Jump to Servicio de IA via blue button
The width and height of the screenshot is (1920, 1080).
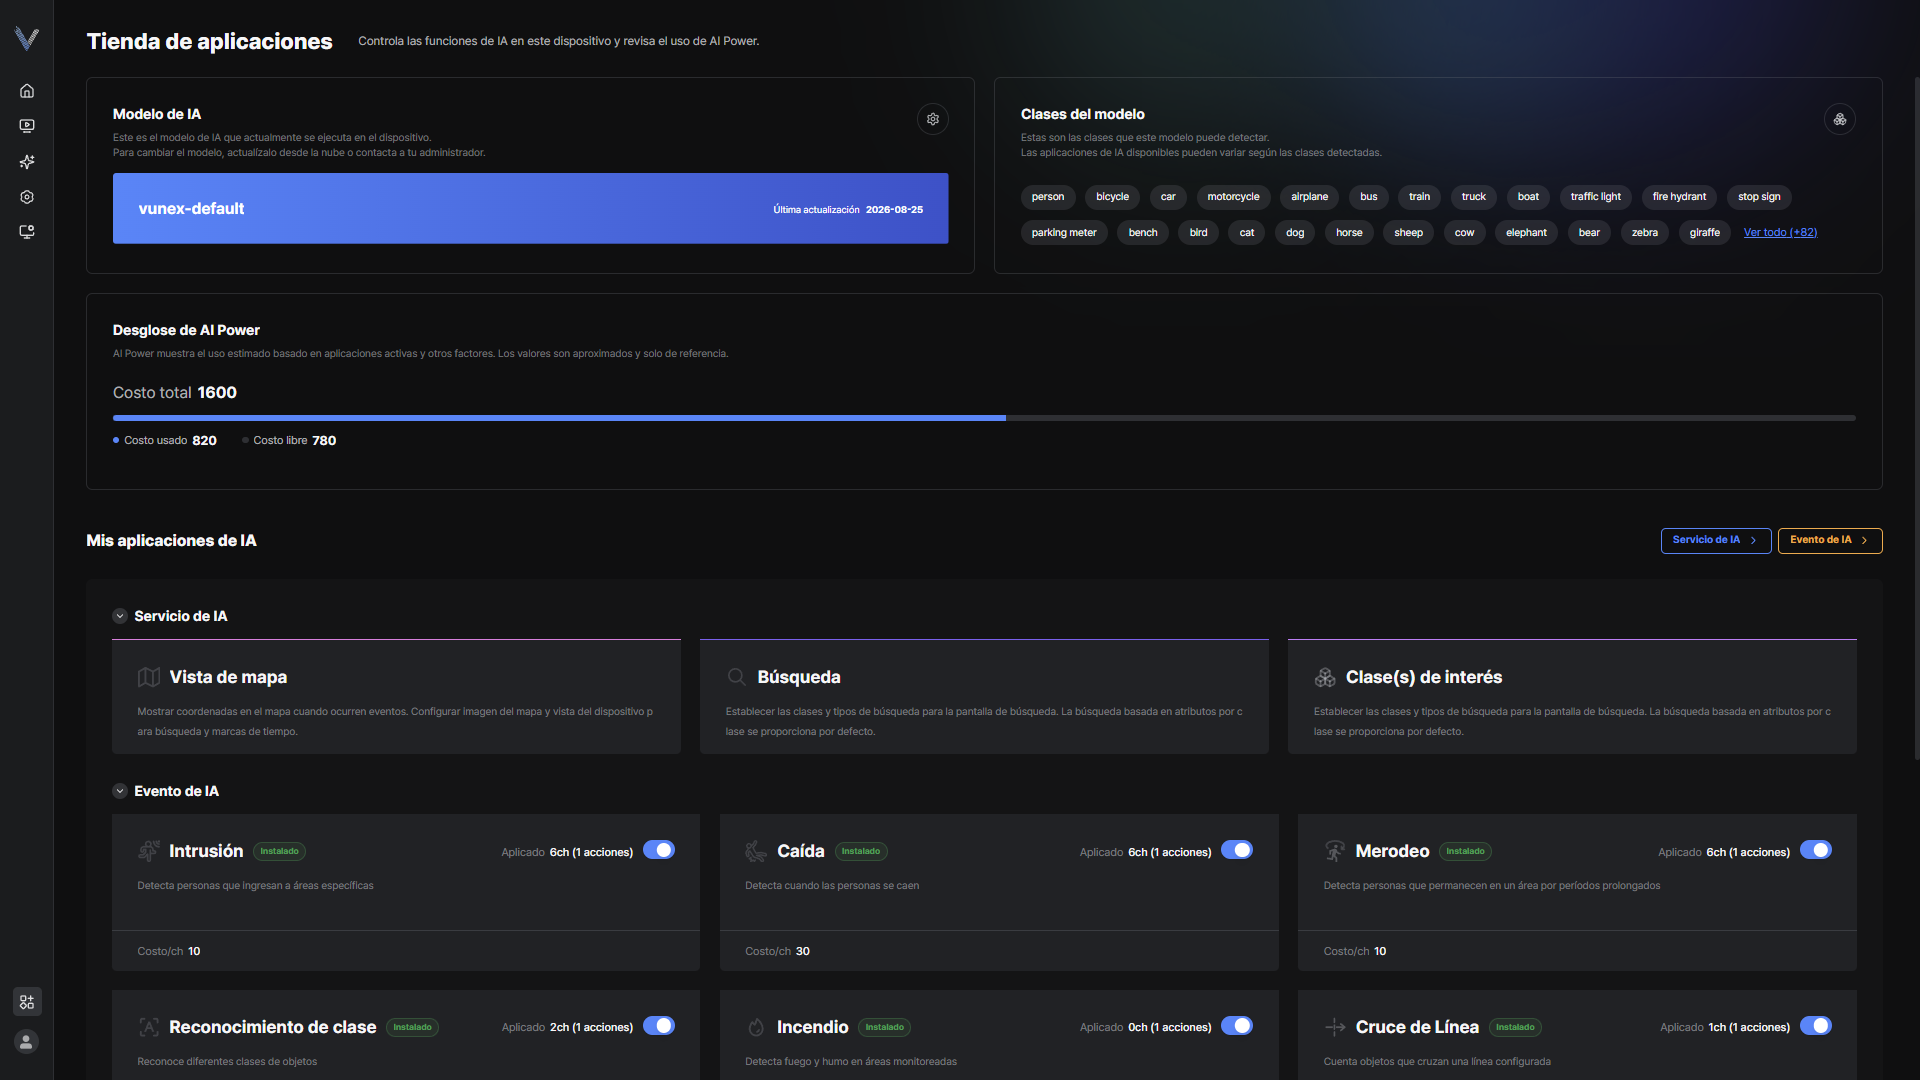pos(1716,541)
